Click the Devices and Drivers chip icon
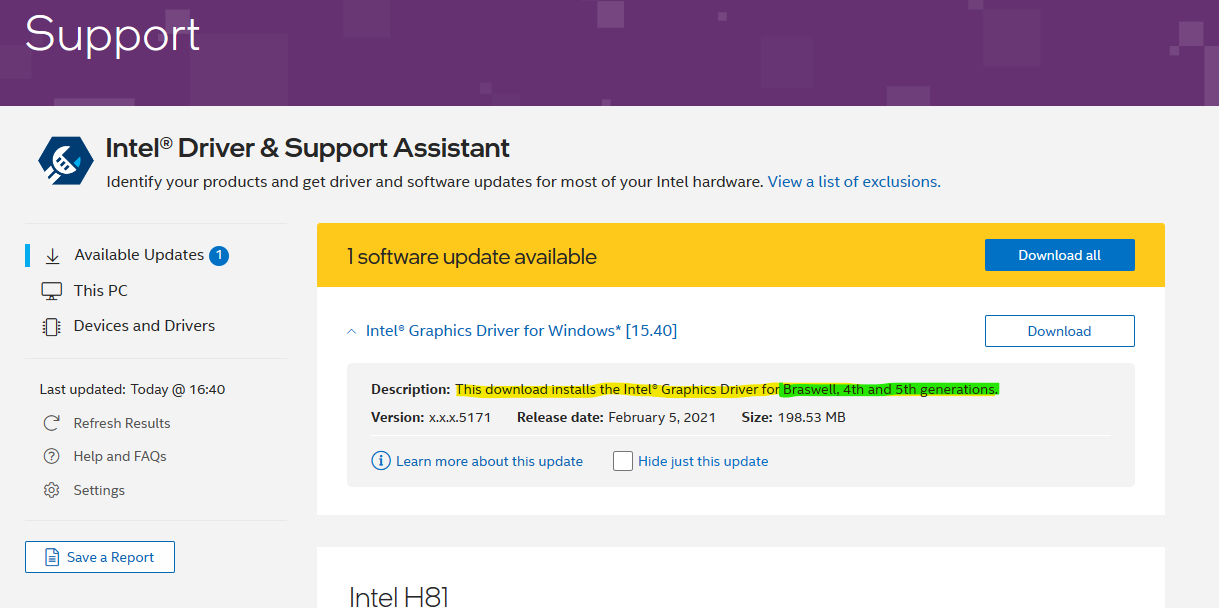Image resolution: width=1219 pixels, height=608 pixels. 52,325
